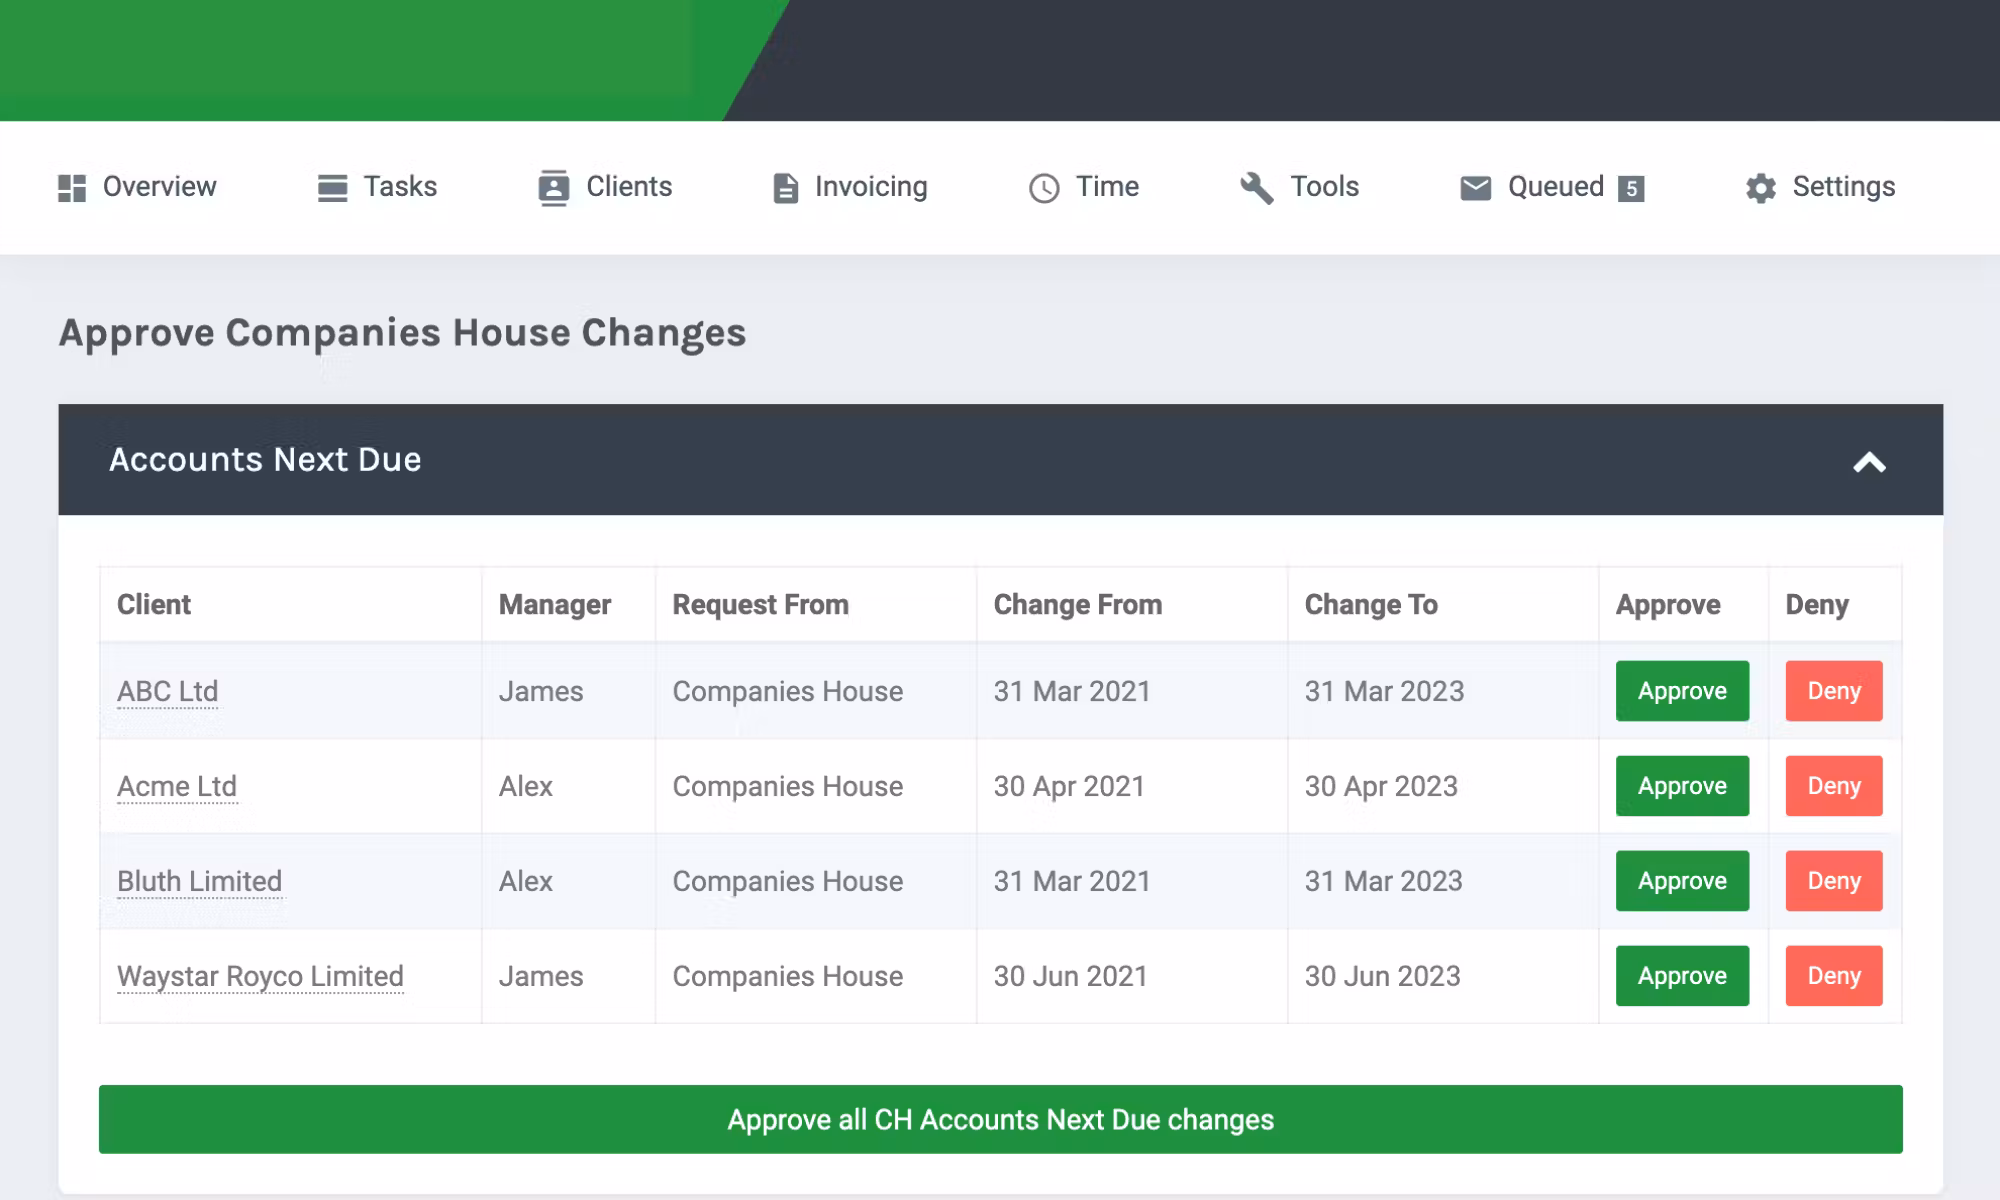Viewport: 2000px width, 1200px height.
Task: Click Approve all CH Accounts Next Due changes
Action: click(x=1000, y=1120)
